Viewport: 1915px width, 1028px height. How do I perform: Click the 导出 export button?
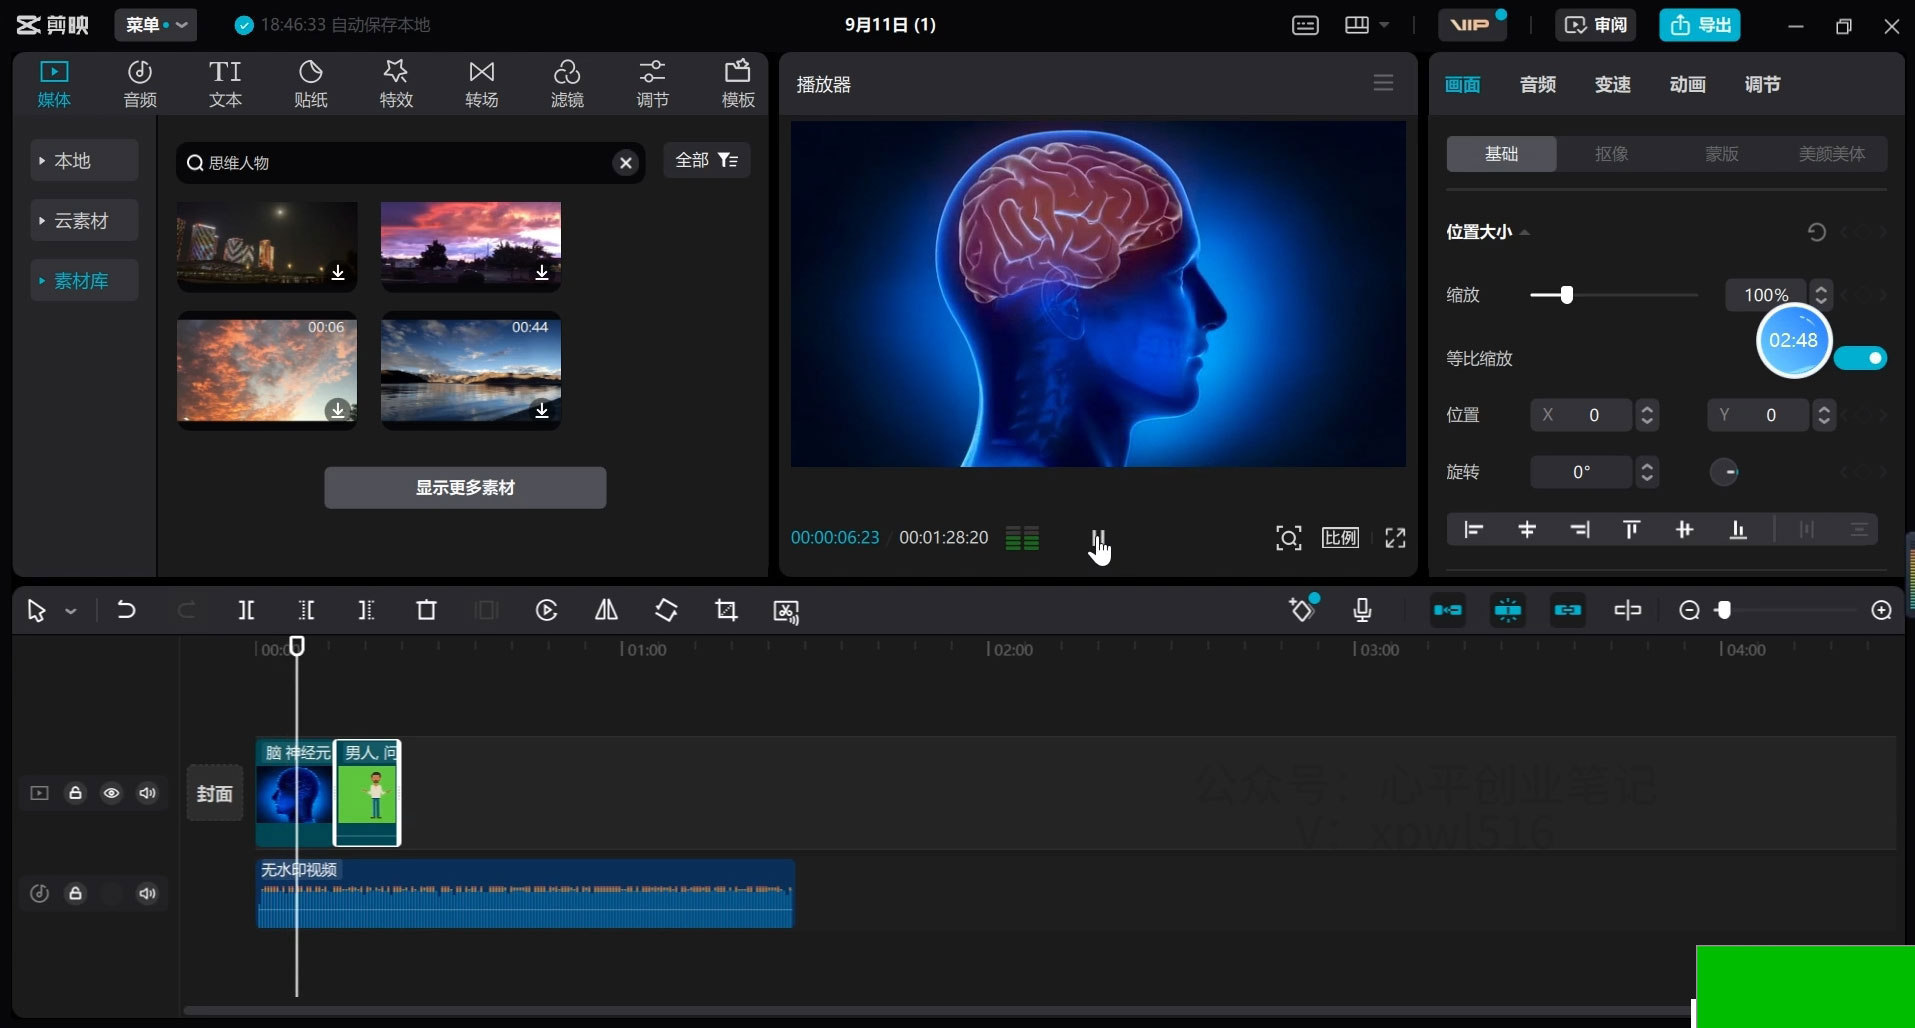click(x=1699, y=25)
